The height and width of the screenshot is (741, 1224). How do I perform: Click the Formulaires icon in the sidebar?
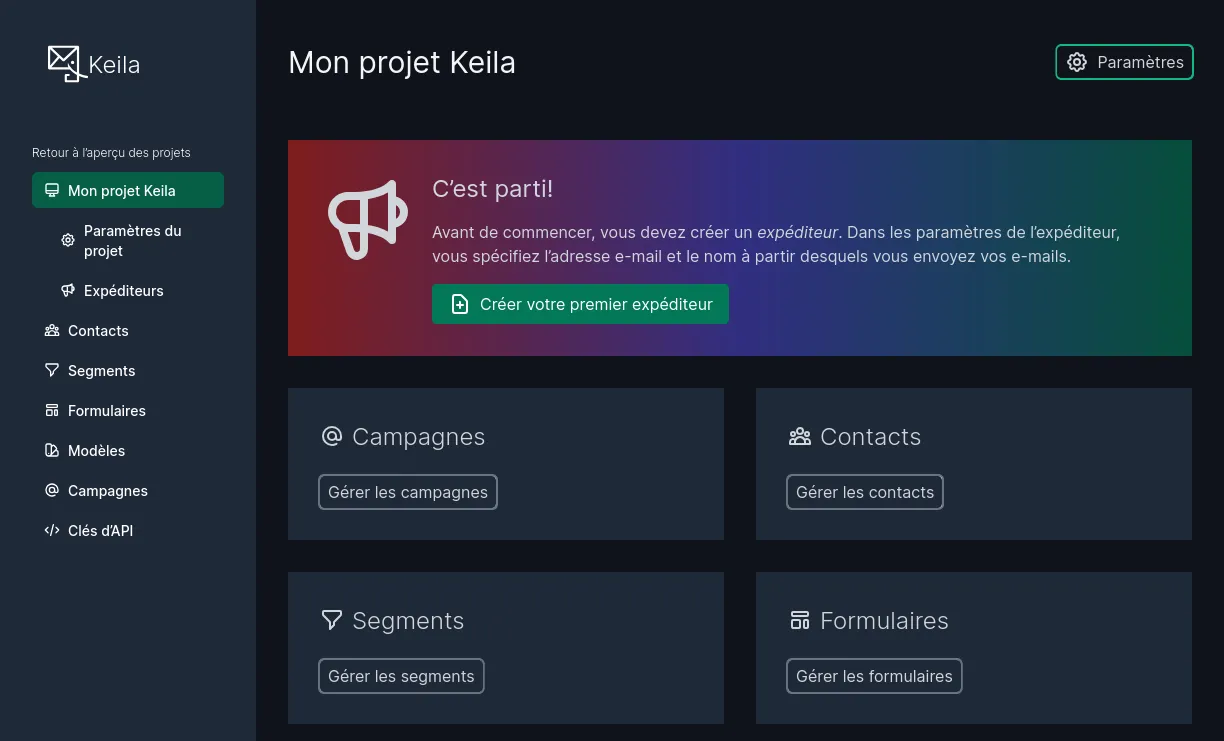(x=51, y=410)
